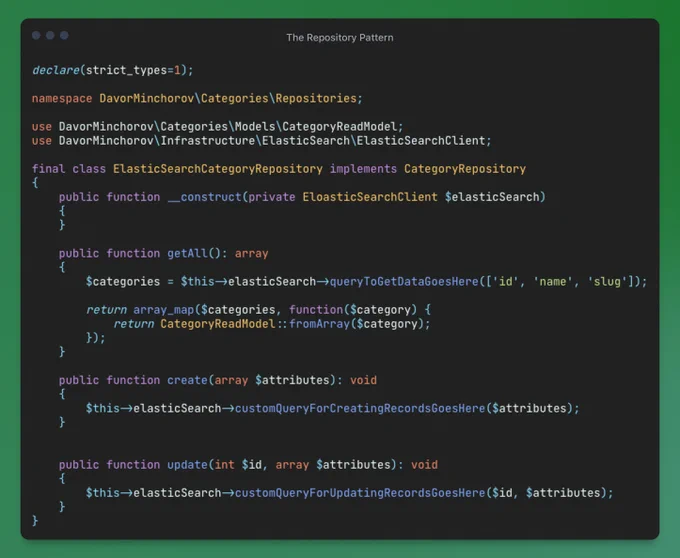
Task: Click the "void" return type of update
Action: 424,465
